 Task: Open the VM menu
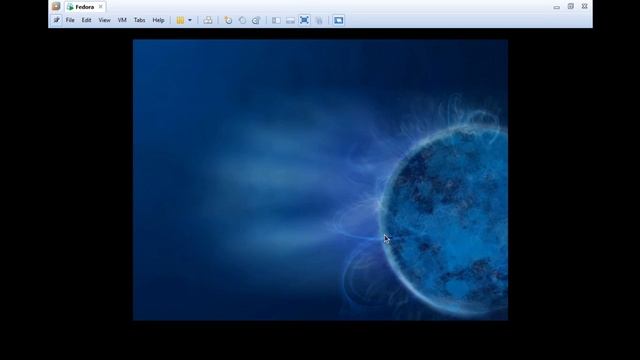pos(122,20)
